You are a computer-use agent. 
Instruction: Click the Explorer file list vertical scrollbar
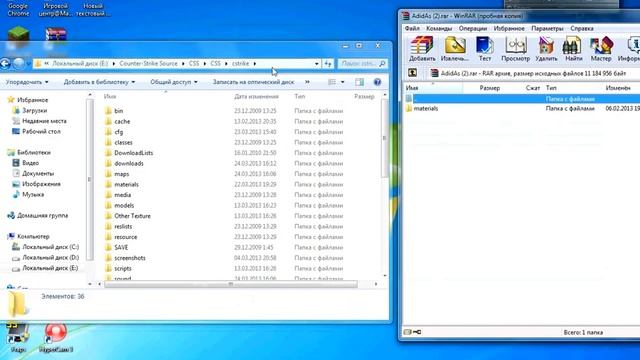(x=384, y=138)
